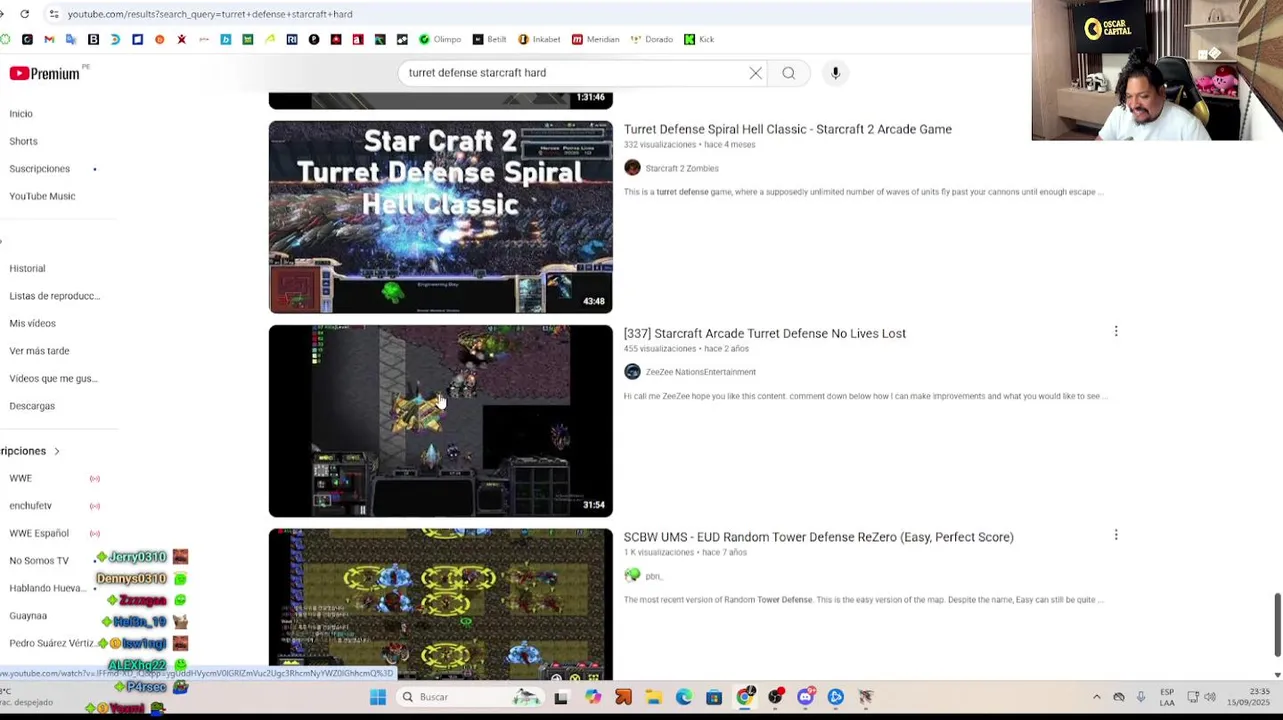Open the Meridian bookmark
The height and width of the screenshot is (720, 1283).
point(595,39)
